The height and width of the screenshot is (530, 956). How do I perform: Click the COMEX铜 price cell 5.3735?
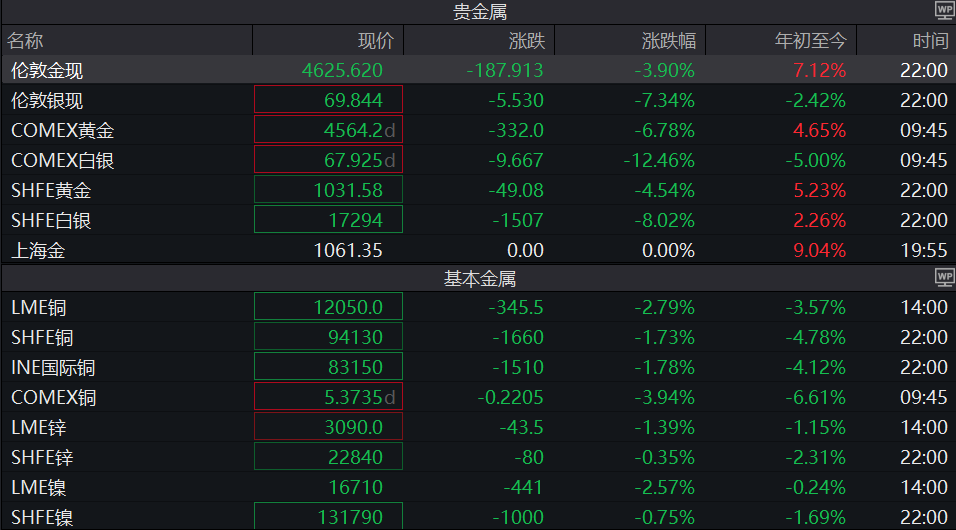(x=328, y=398)
